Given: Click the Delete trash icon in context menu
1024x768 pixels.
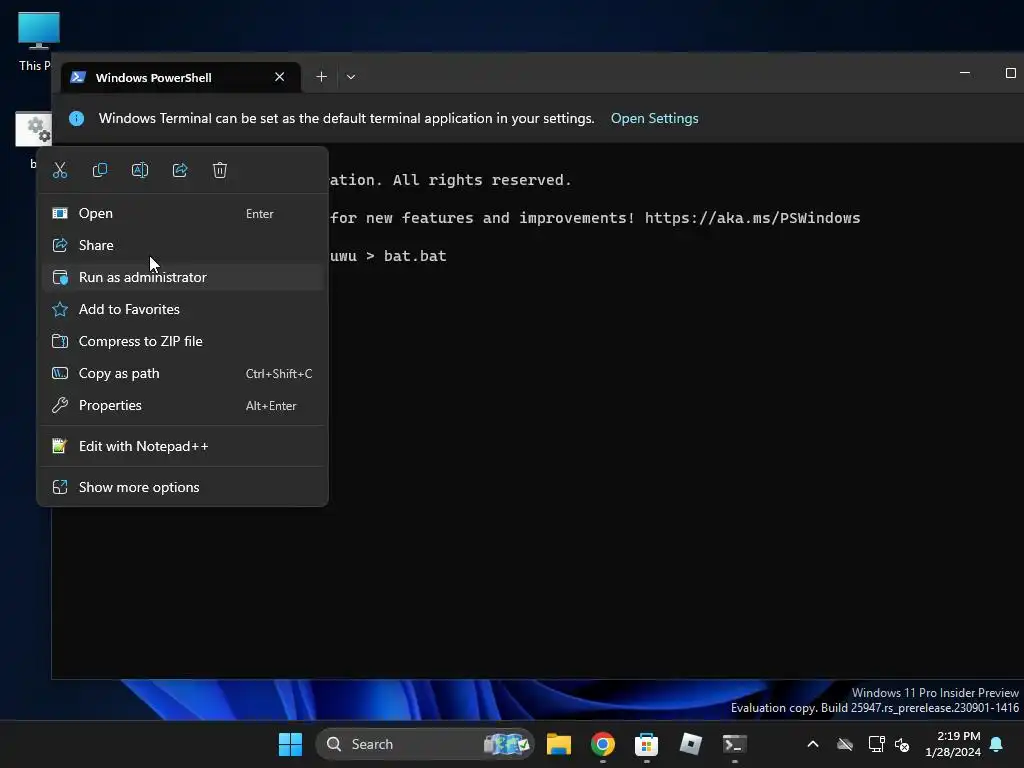Looking at the screenshot, I should click(x=220, y=170).
